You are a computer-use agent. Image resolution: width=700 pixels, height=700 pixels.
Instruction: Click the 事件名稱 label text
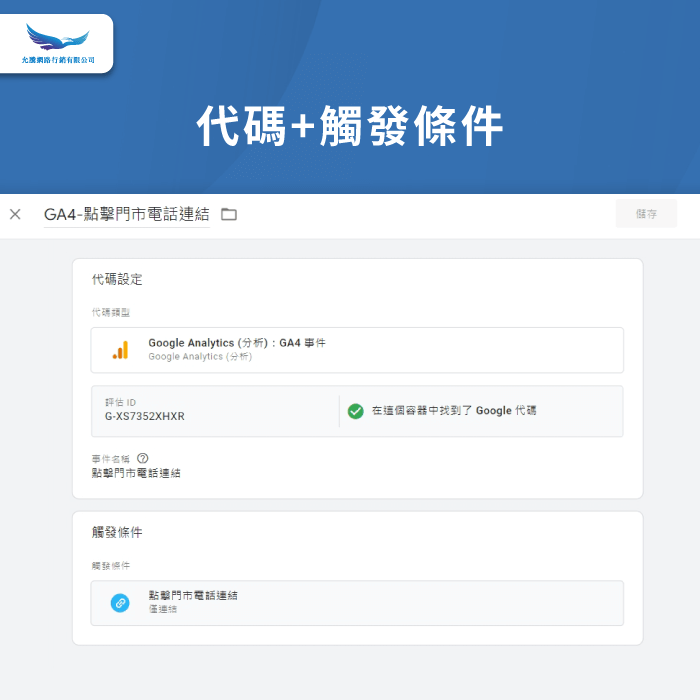coord(110,458)
